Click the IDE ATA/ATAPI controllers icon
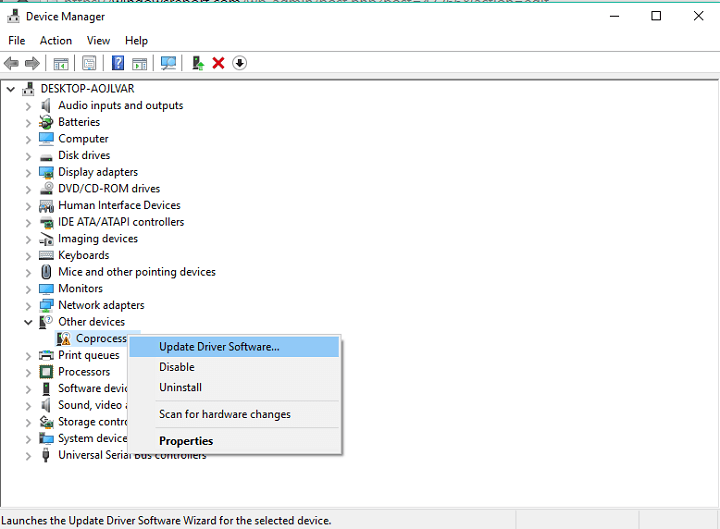The height and width of the screenshot is (529, 720). click(46, 223)
